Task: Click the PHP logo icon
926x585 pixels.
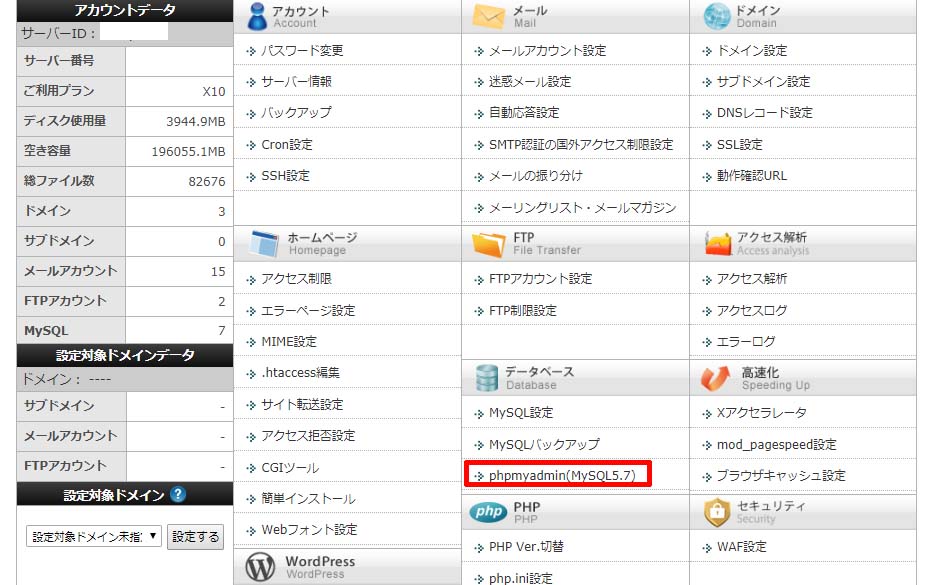Action: click(489, 513)
